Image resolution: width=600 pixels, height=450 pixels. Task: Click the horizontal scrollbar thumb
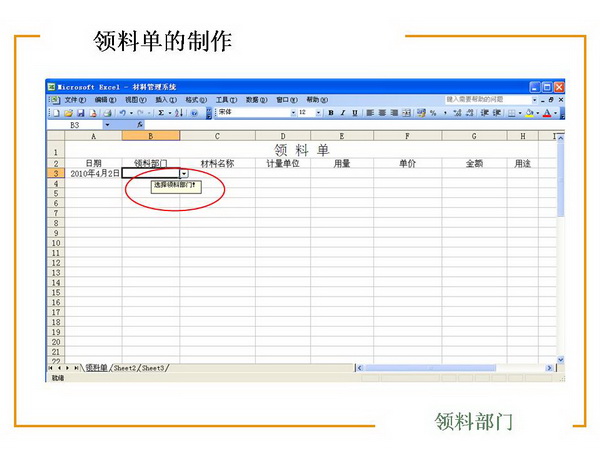click(430, 368)
